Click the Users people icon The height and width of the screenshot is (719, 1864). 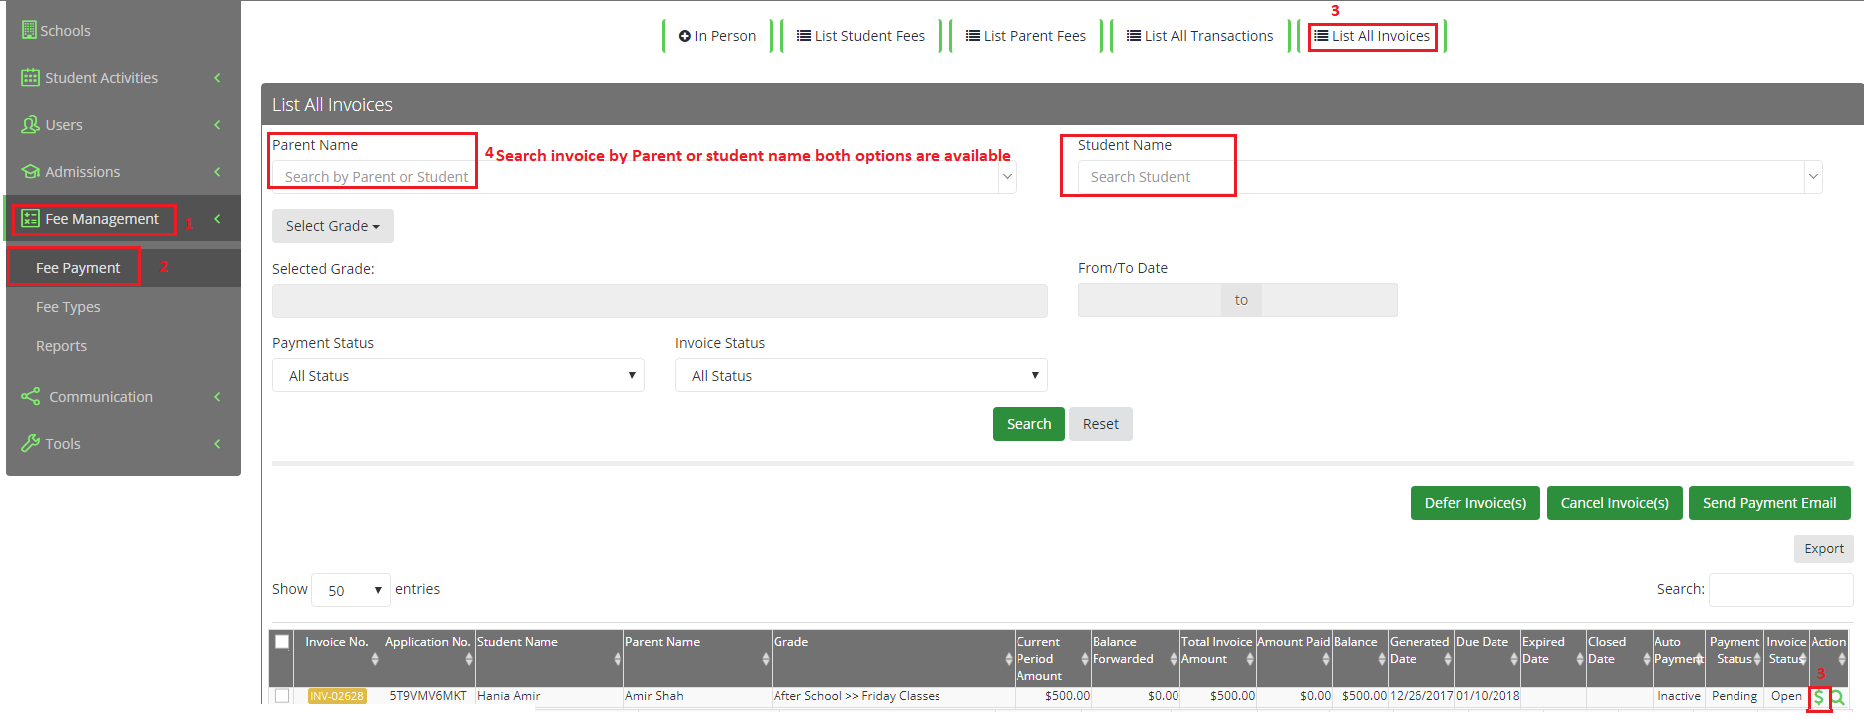[x=30, y=124]
